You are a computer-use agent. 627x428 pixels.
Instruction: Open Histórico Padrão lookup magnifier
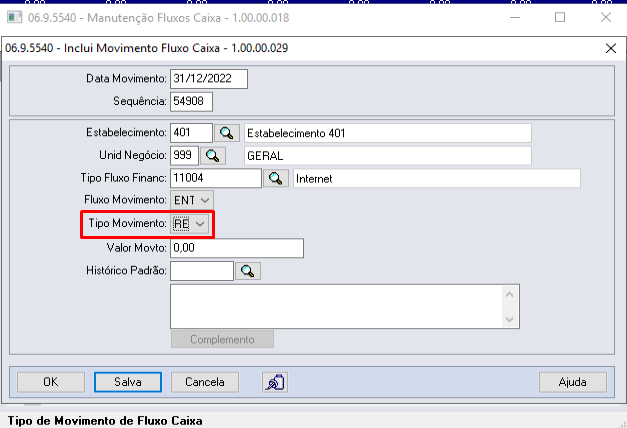click(248, 271)
